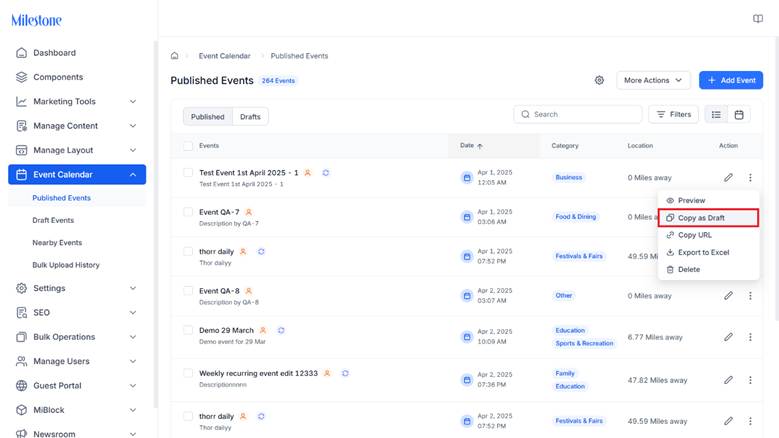Expand Bulk Operations menu
This screenshot has height=438, width=779.
point(77,337)
